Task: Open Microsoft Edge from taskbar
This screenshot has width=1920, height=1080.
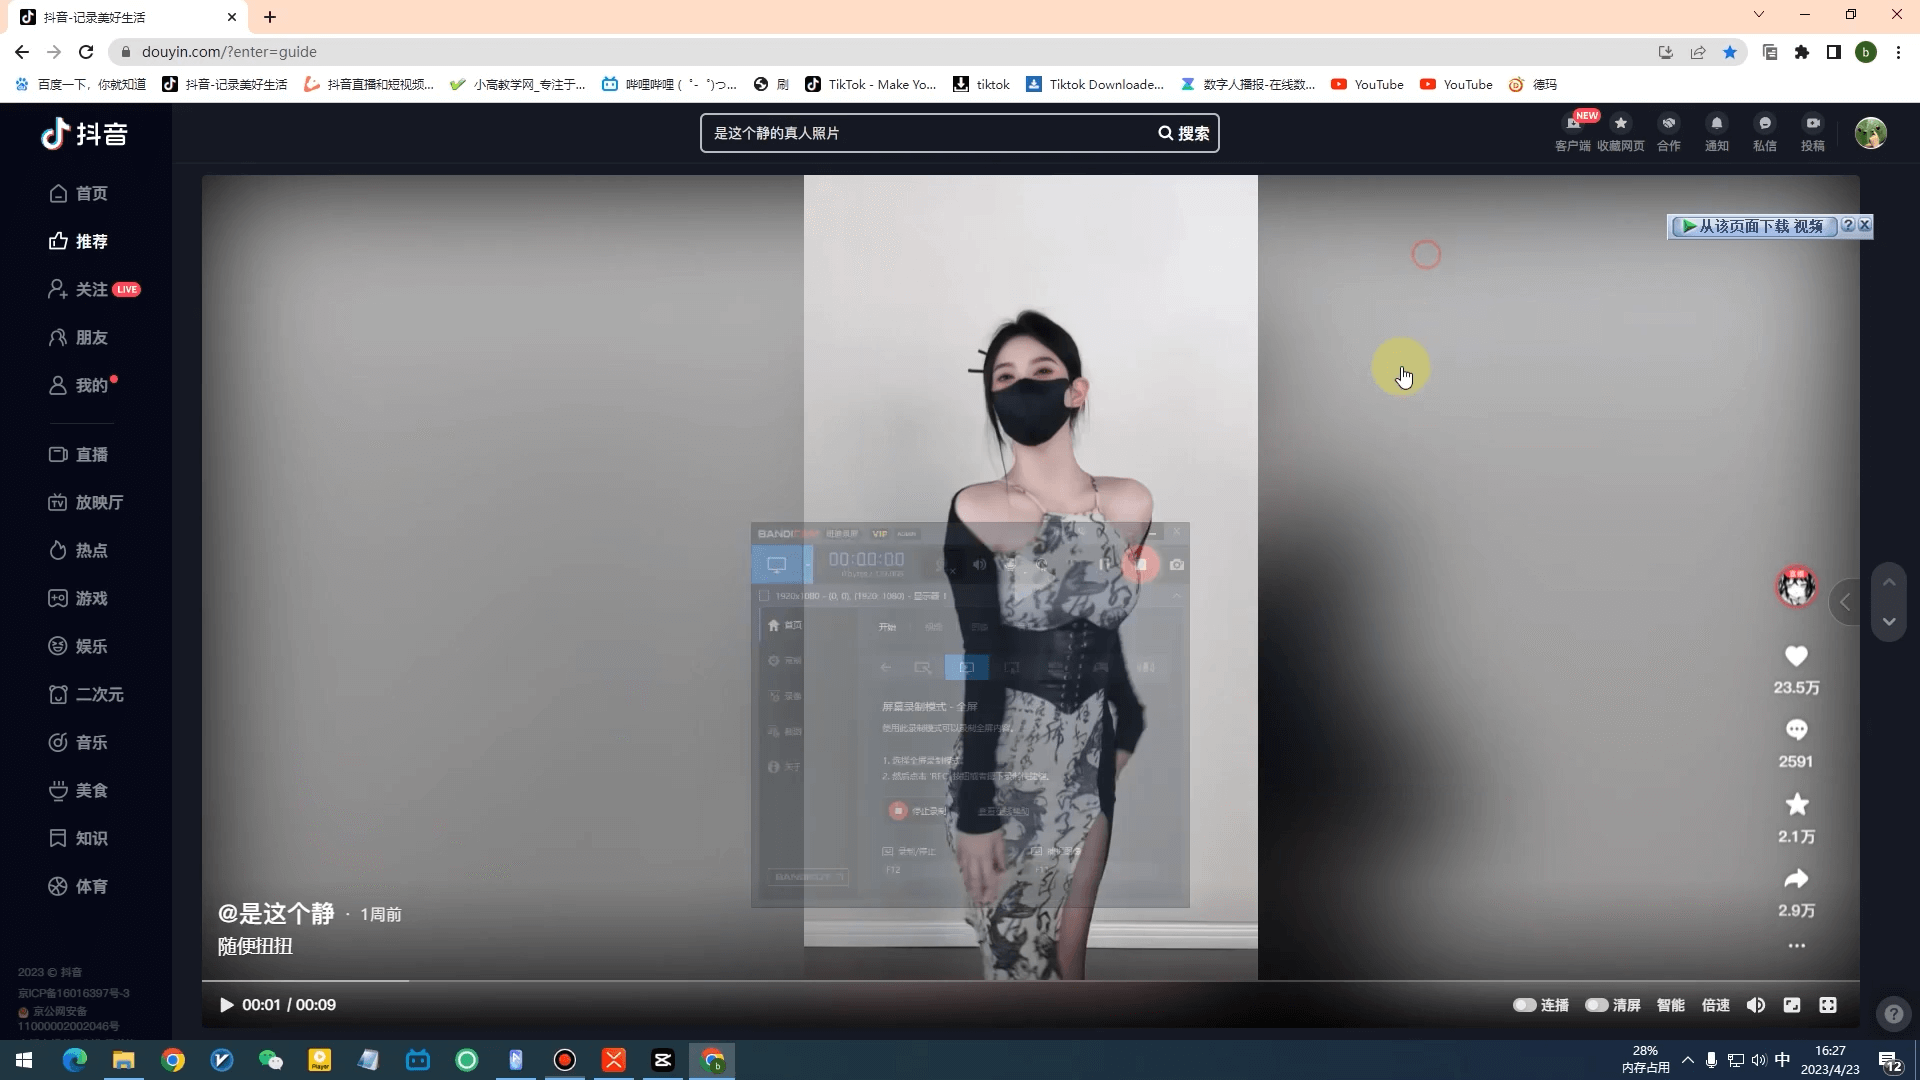Action: point(75,1060)
